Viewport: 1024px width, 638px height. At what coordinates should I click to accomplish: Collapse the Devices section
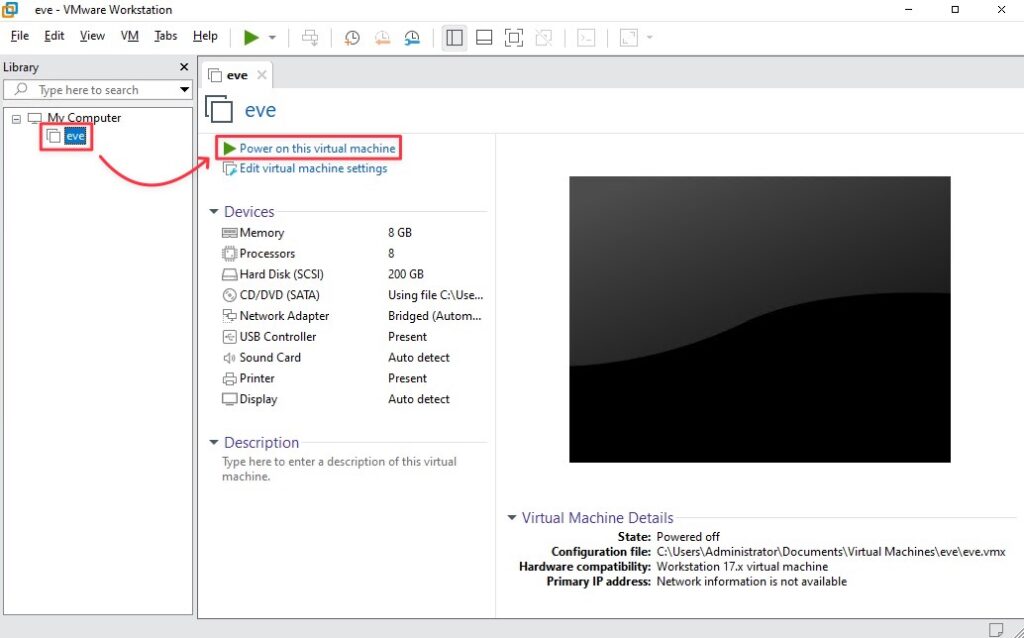pyautogui.click(x=214, y=212)
